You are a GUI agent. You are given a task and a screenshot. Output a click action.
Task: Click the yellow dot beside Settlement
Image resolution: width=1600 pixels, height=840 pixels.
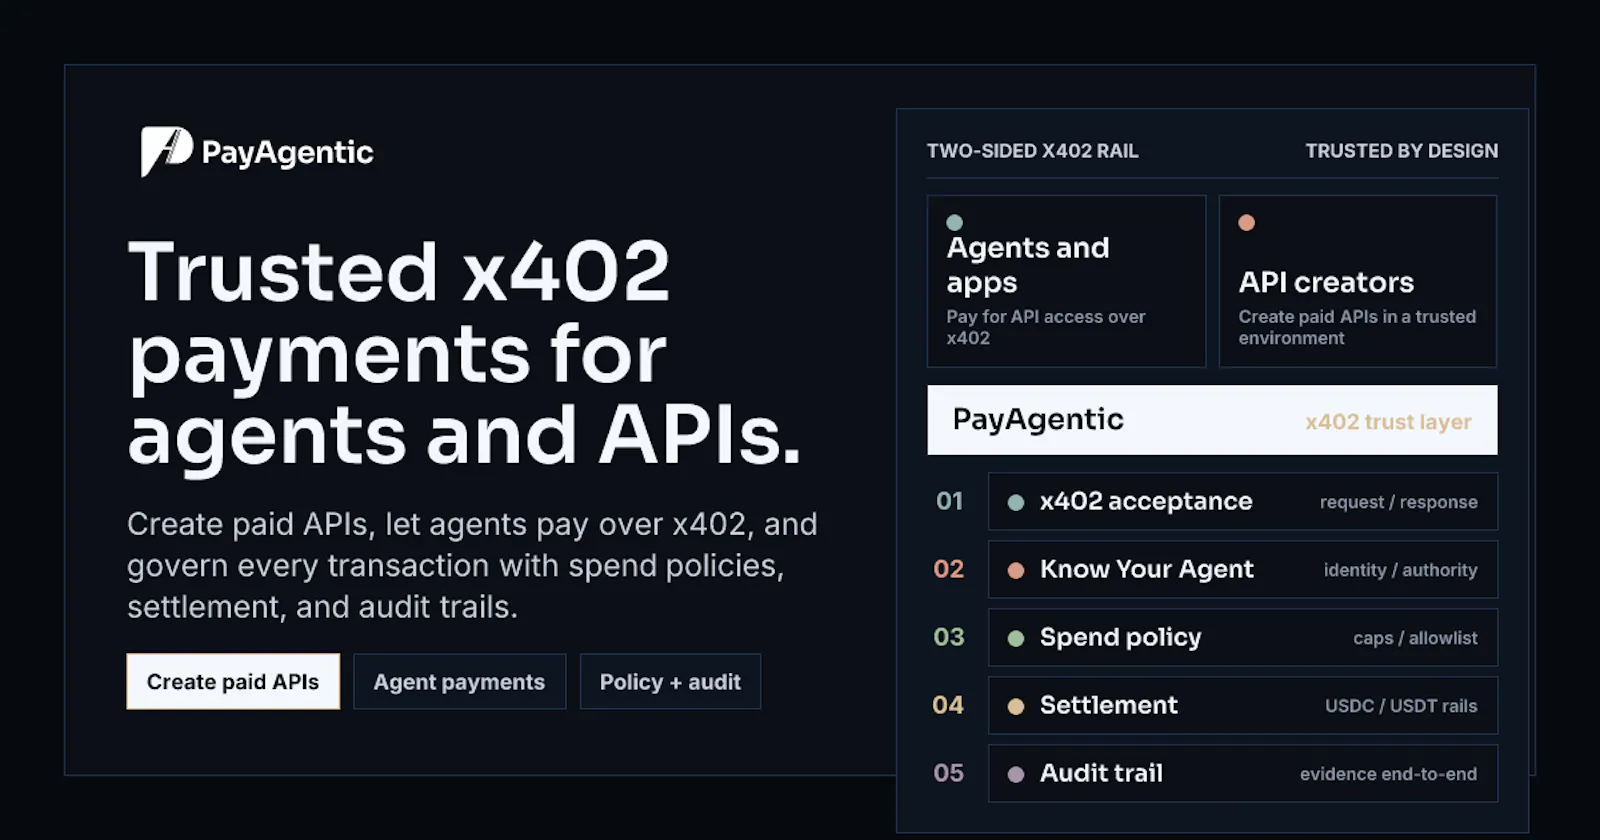point(1016,706)
